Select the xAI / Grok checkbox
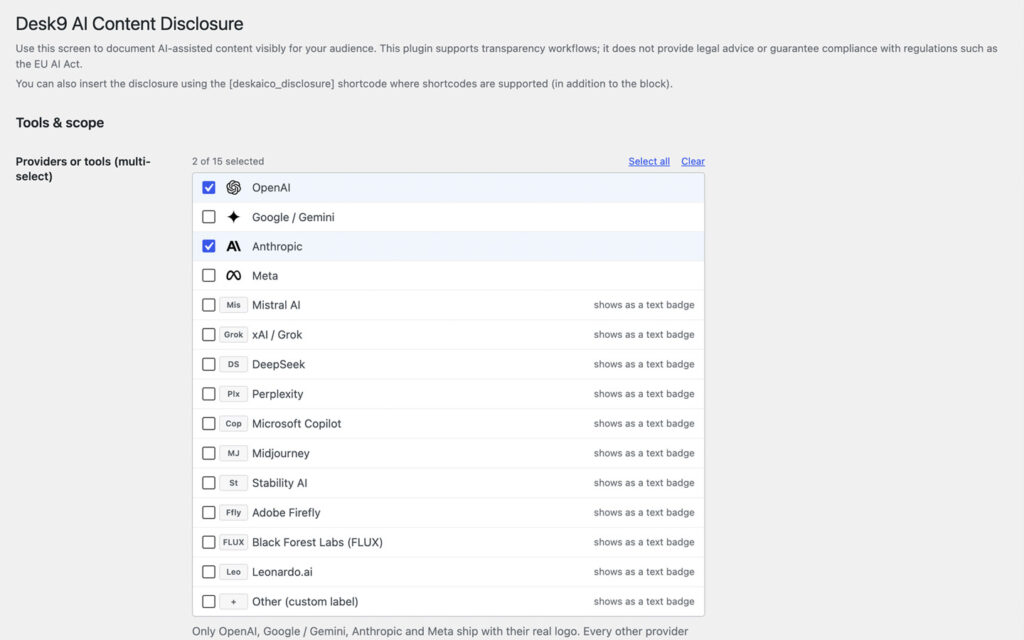This screenshot has width=1024, height=640. pyautogui.click(x=208, y=334)
